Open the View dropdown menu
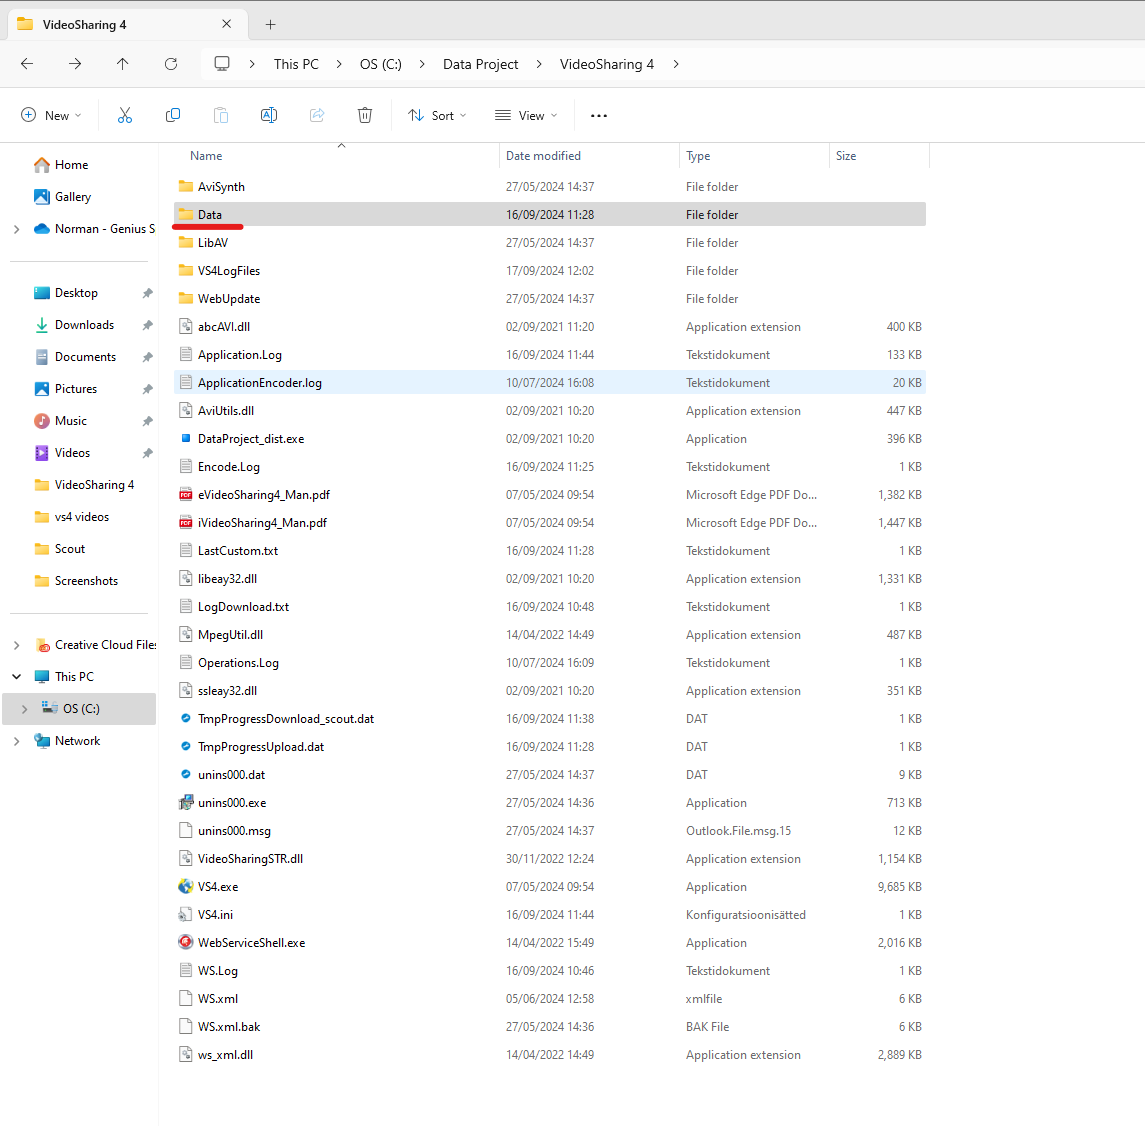The width and height of the screenshot is (1145, 1126). [526, 115]
